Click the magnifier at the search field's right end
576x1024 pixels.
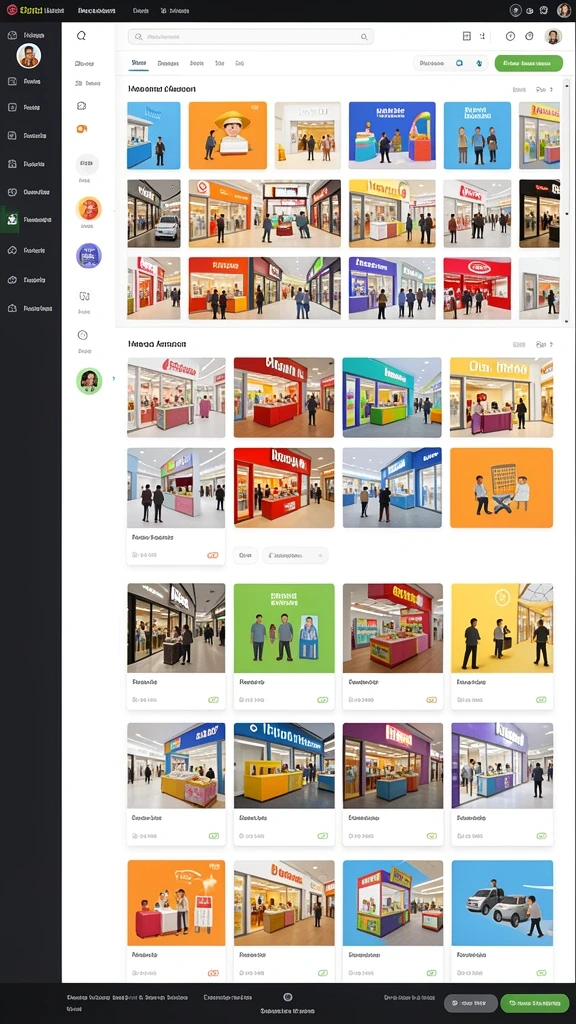click(364, 37)
